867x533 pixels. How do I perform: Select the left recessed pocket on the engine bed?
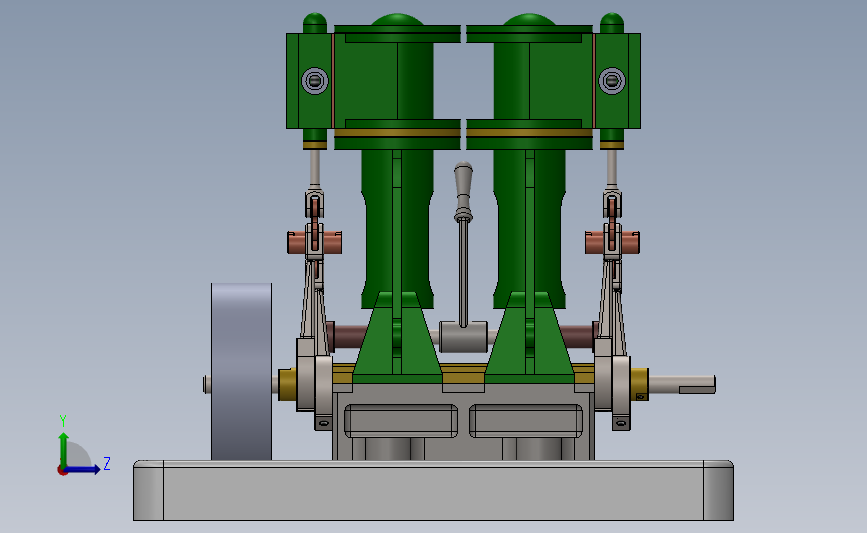coord(401,421)
